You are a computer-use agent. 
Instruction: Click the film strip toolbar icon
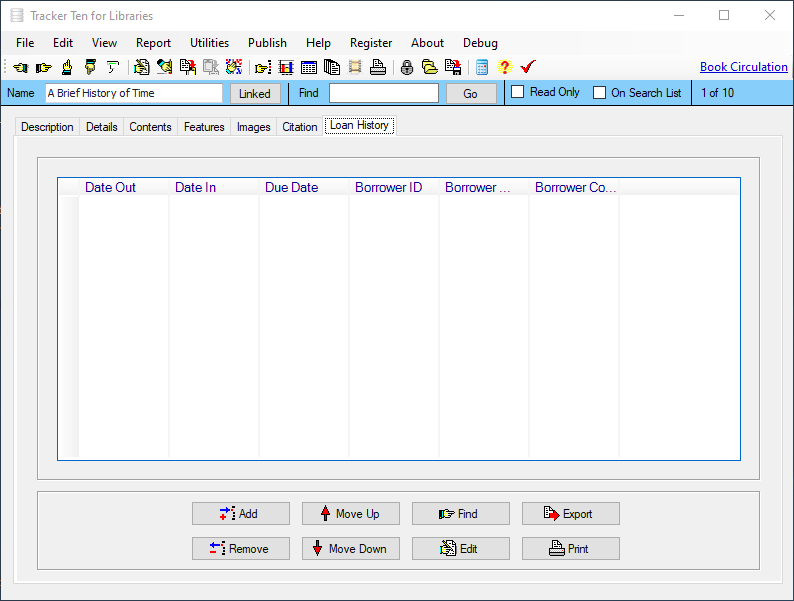click(x=355, y=67)
